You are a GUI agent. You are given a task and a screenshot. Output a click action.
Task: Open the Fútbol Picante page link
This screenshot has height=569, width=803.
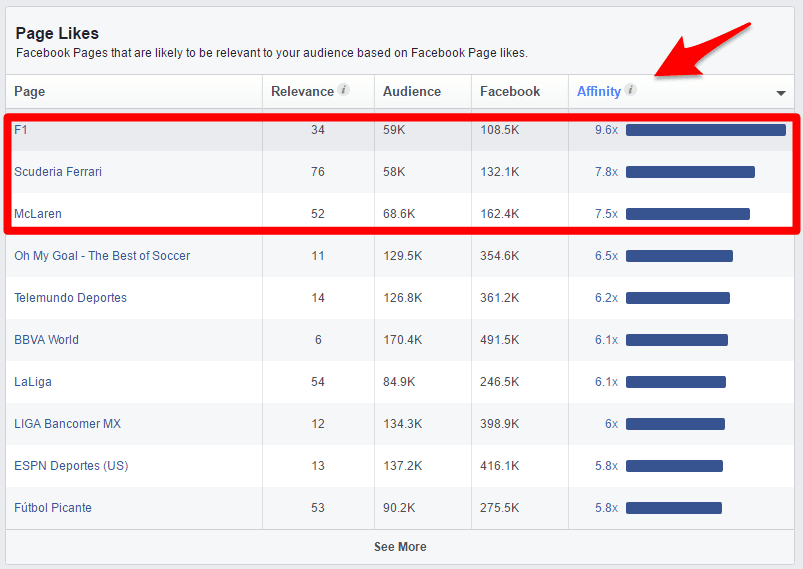tap(53, 508)
